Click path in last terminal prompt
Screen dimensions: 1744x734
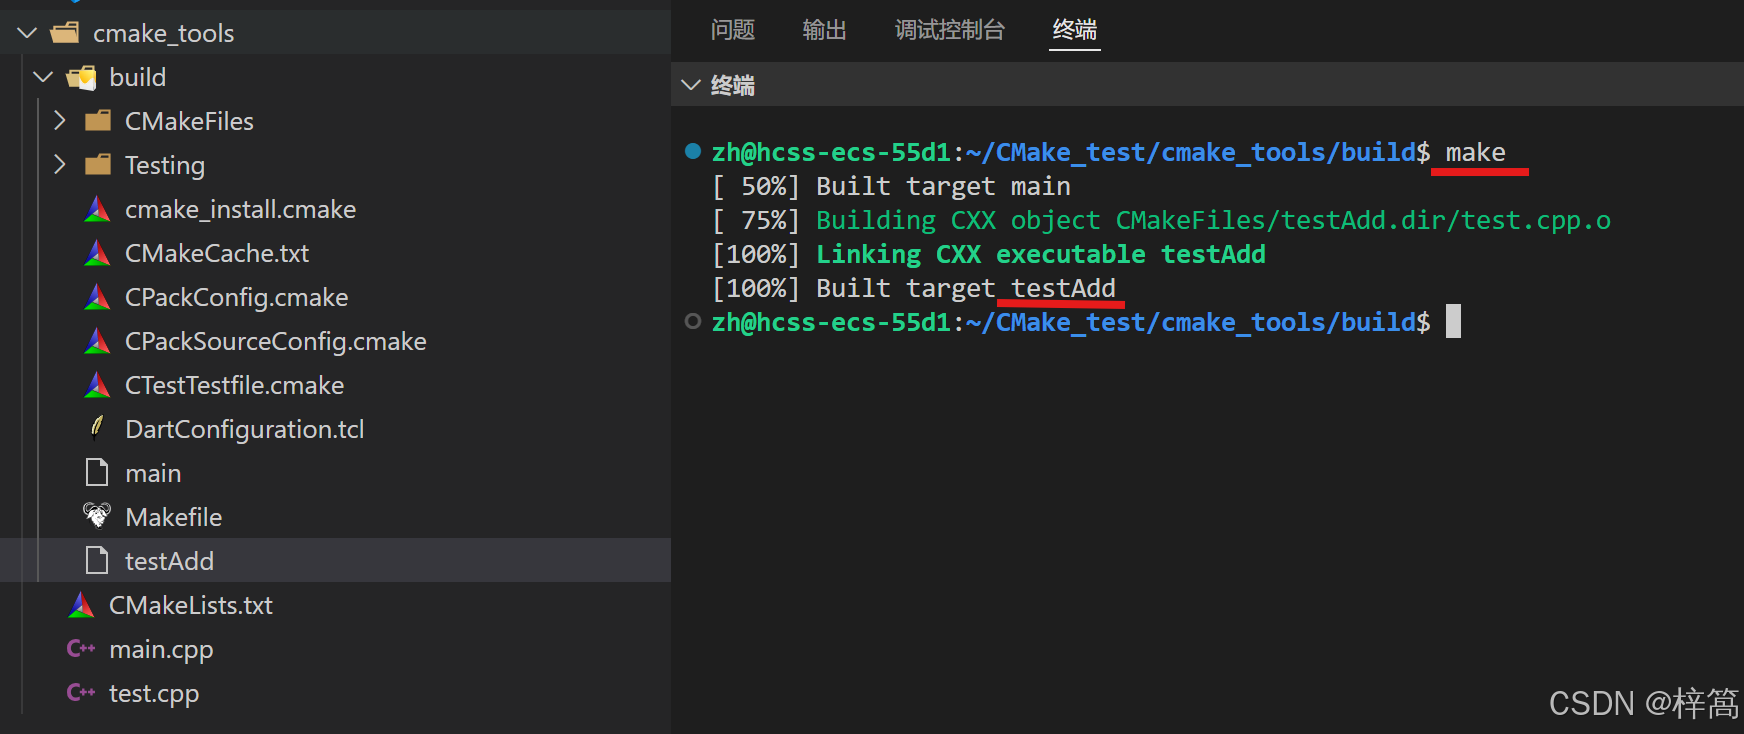click(1191, 322)
